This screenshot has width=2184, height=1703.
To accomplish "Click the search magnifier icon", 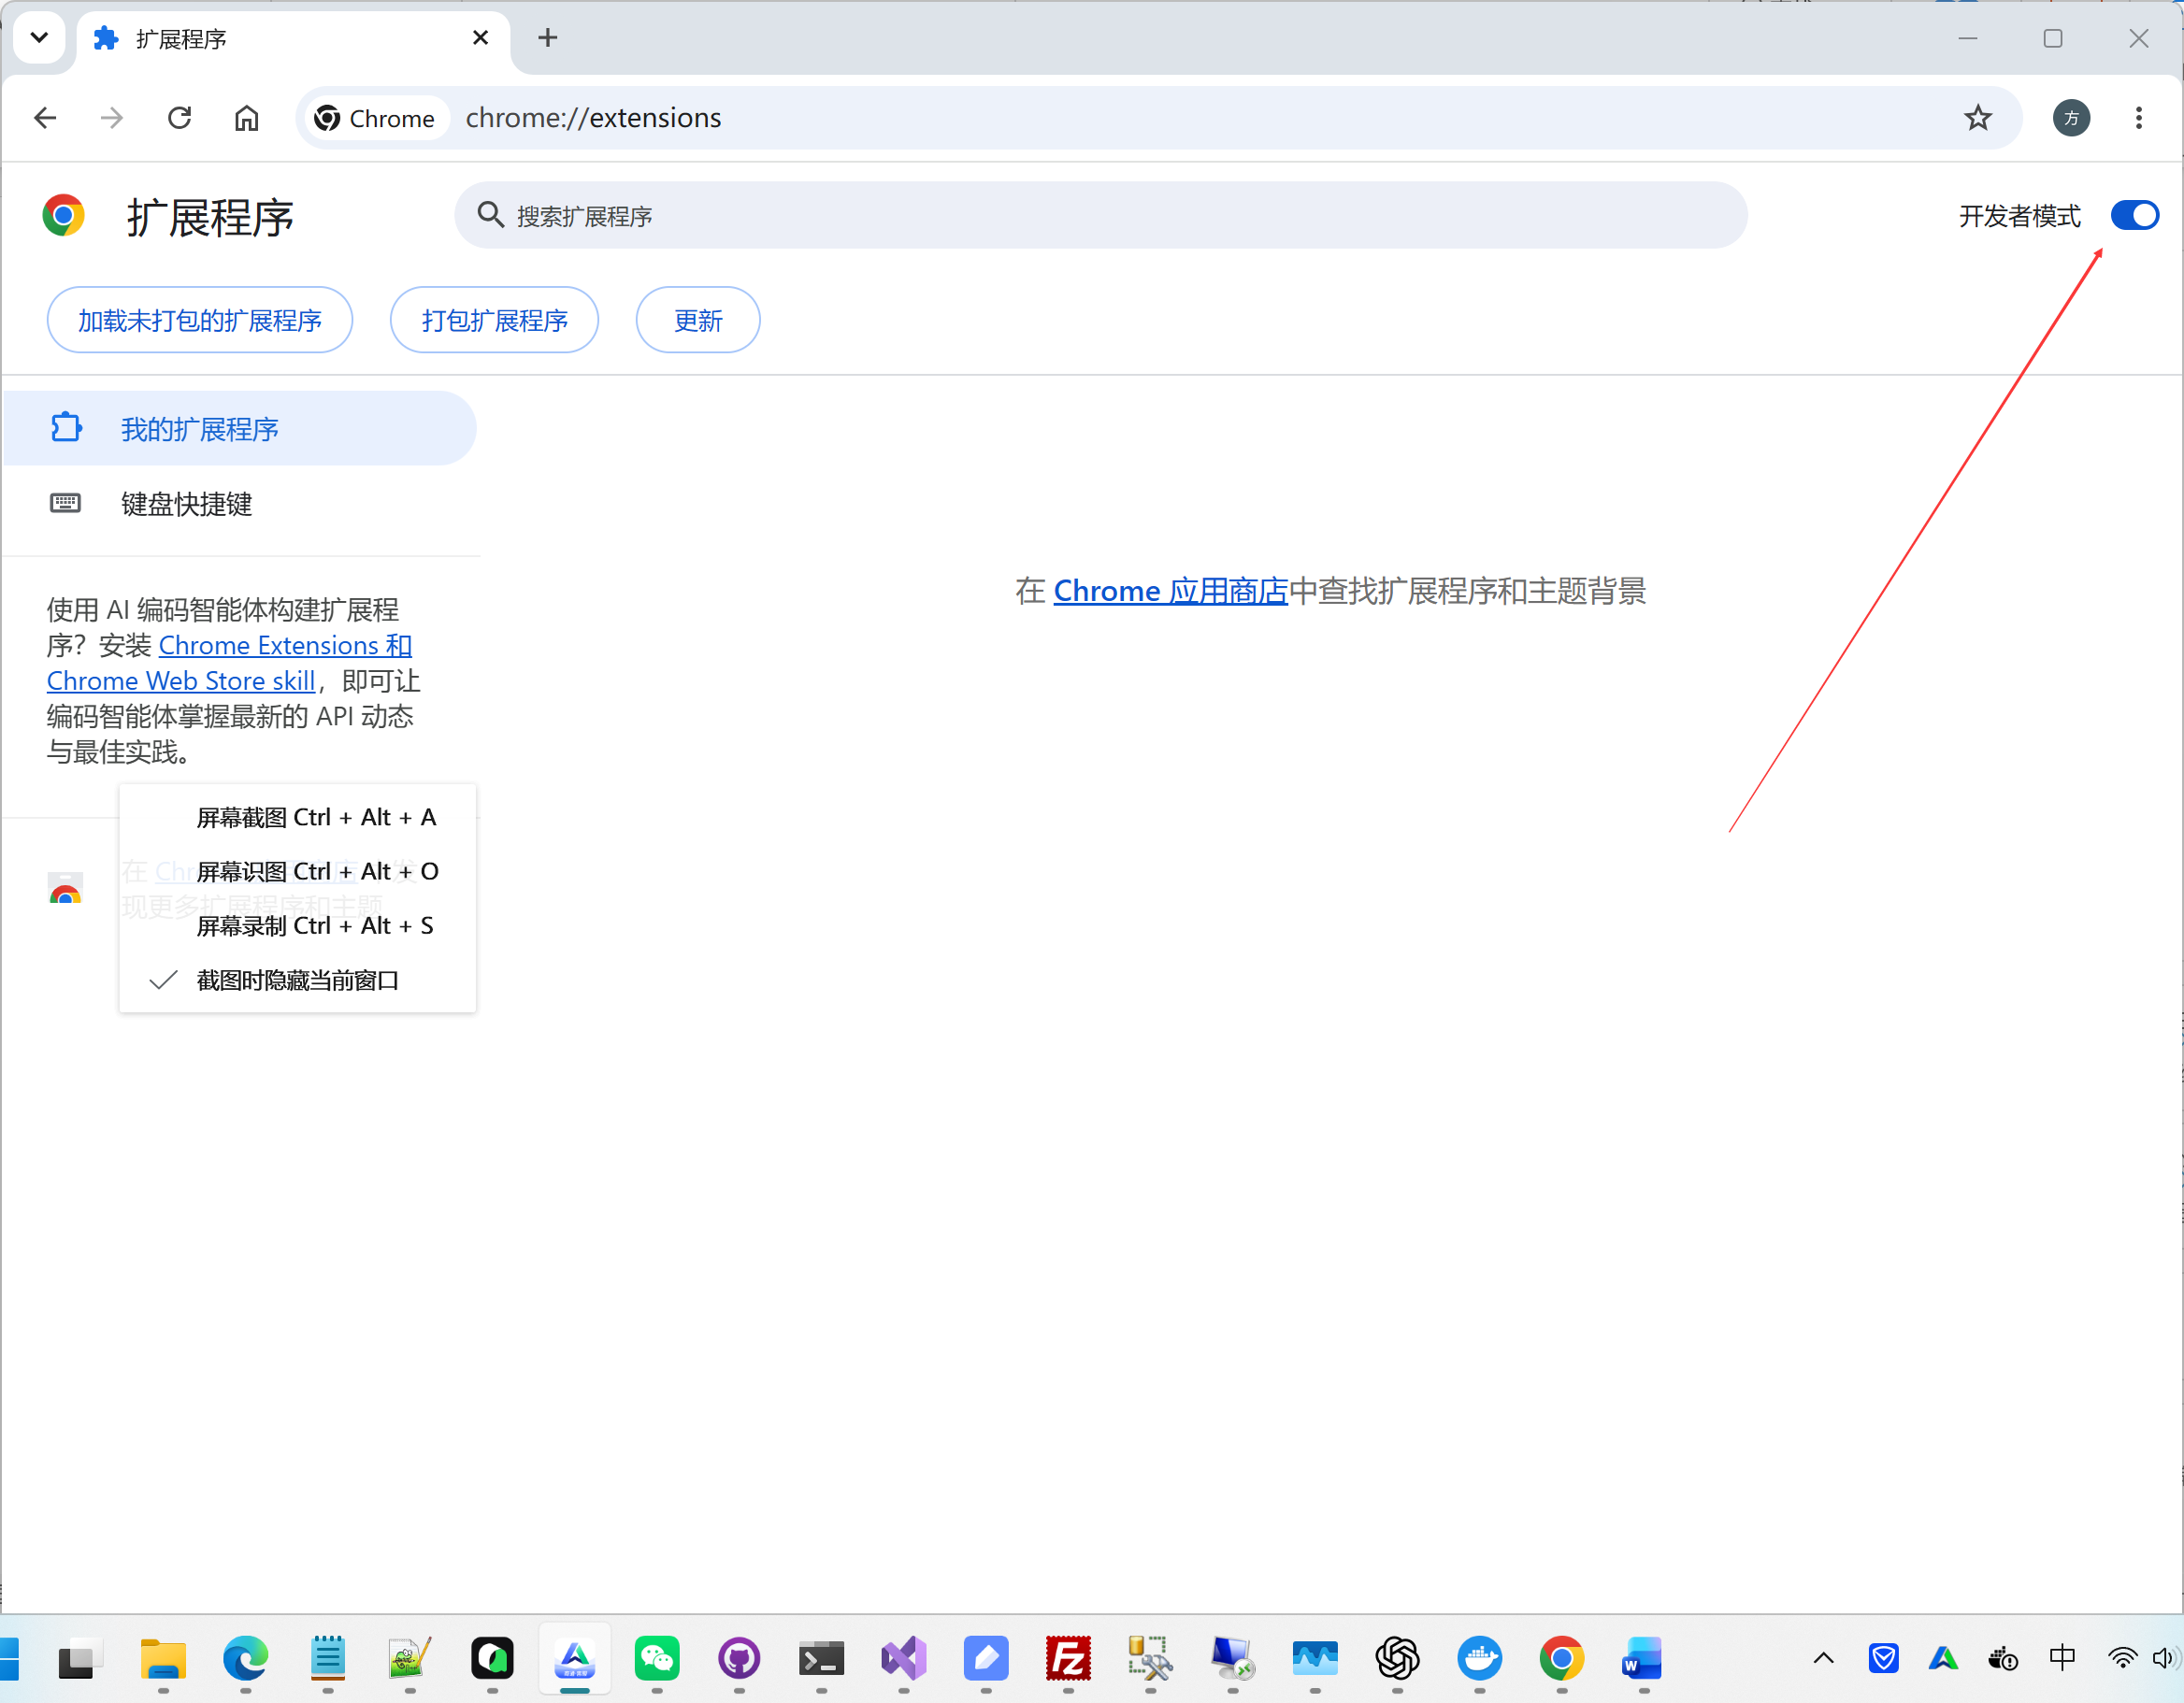I will 490,214.
